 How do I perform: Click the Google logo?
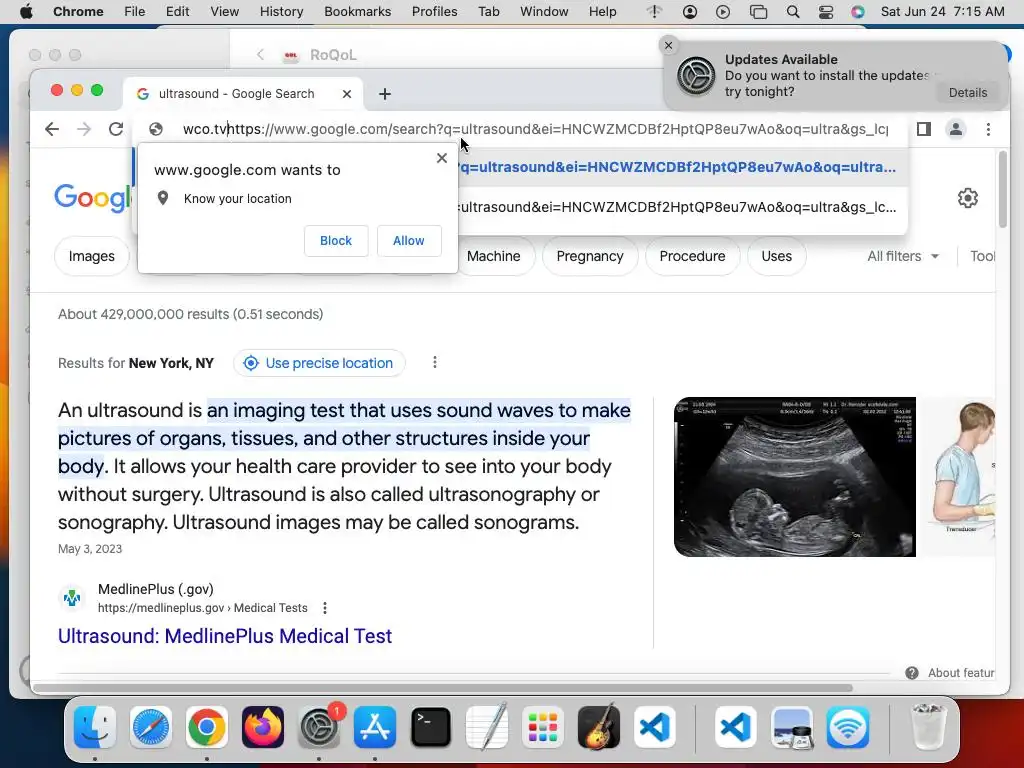point(92,198)
